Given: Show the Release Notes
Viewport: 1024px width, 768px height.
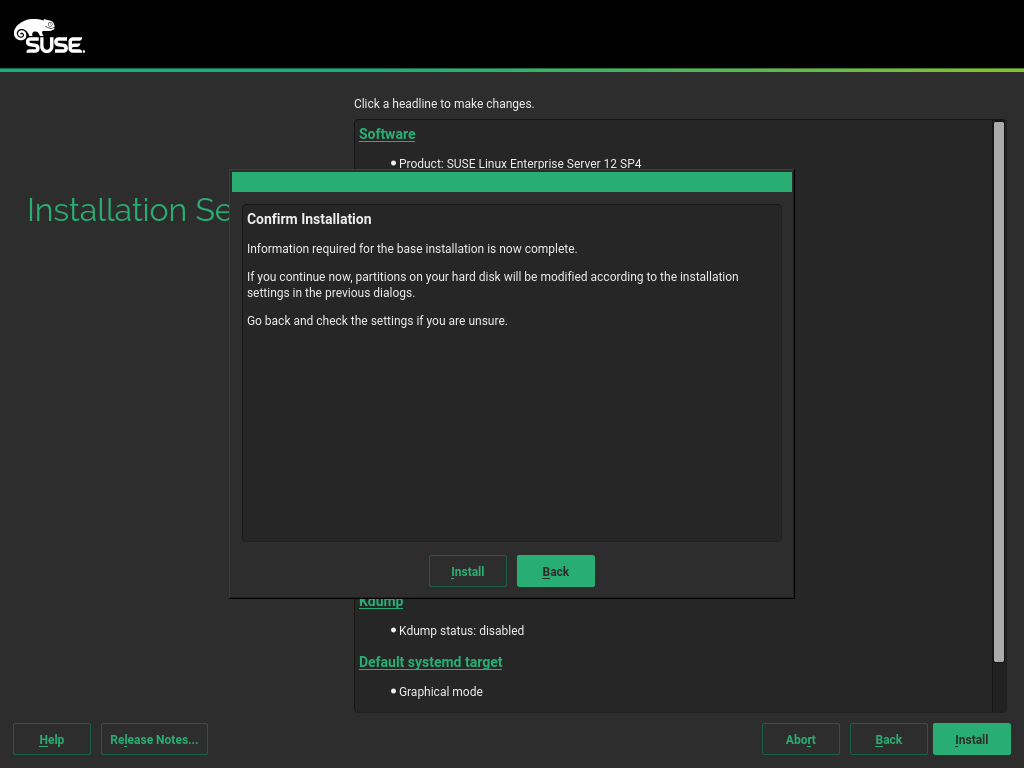Looking at the screenshot, I should [x=154, y=739].
